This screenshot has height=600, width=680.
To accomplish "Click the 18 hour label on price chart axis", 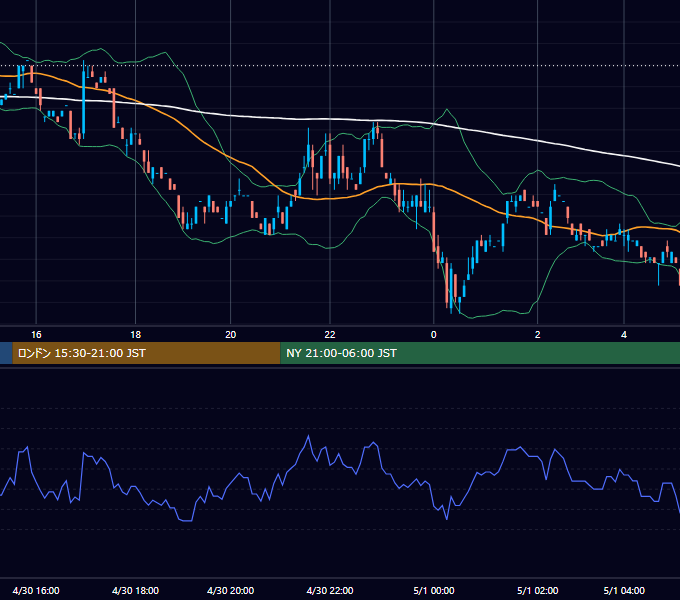I will pyautogui.click(x=136, y=334).
